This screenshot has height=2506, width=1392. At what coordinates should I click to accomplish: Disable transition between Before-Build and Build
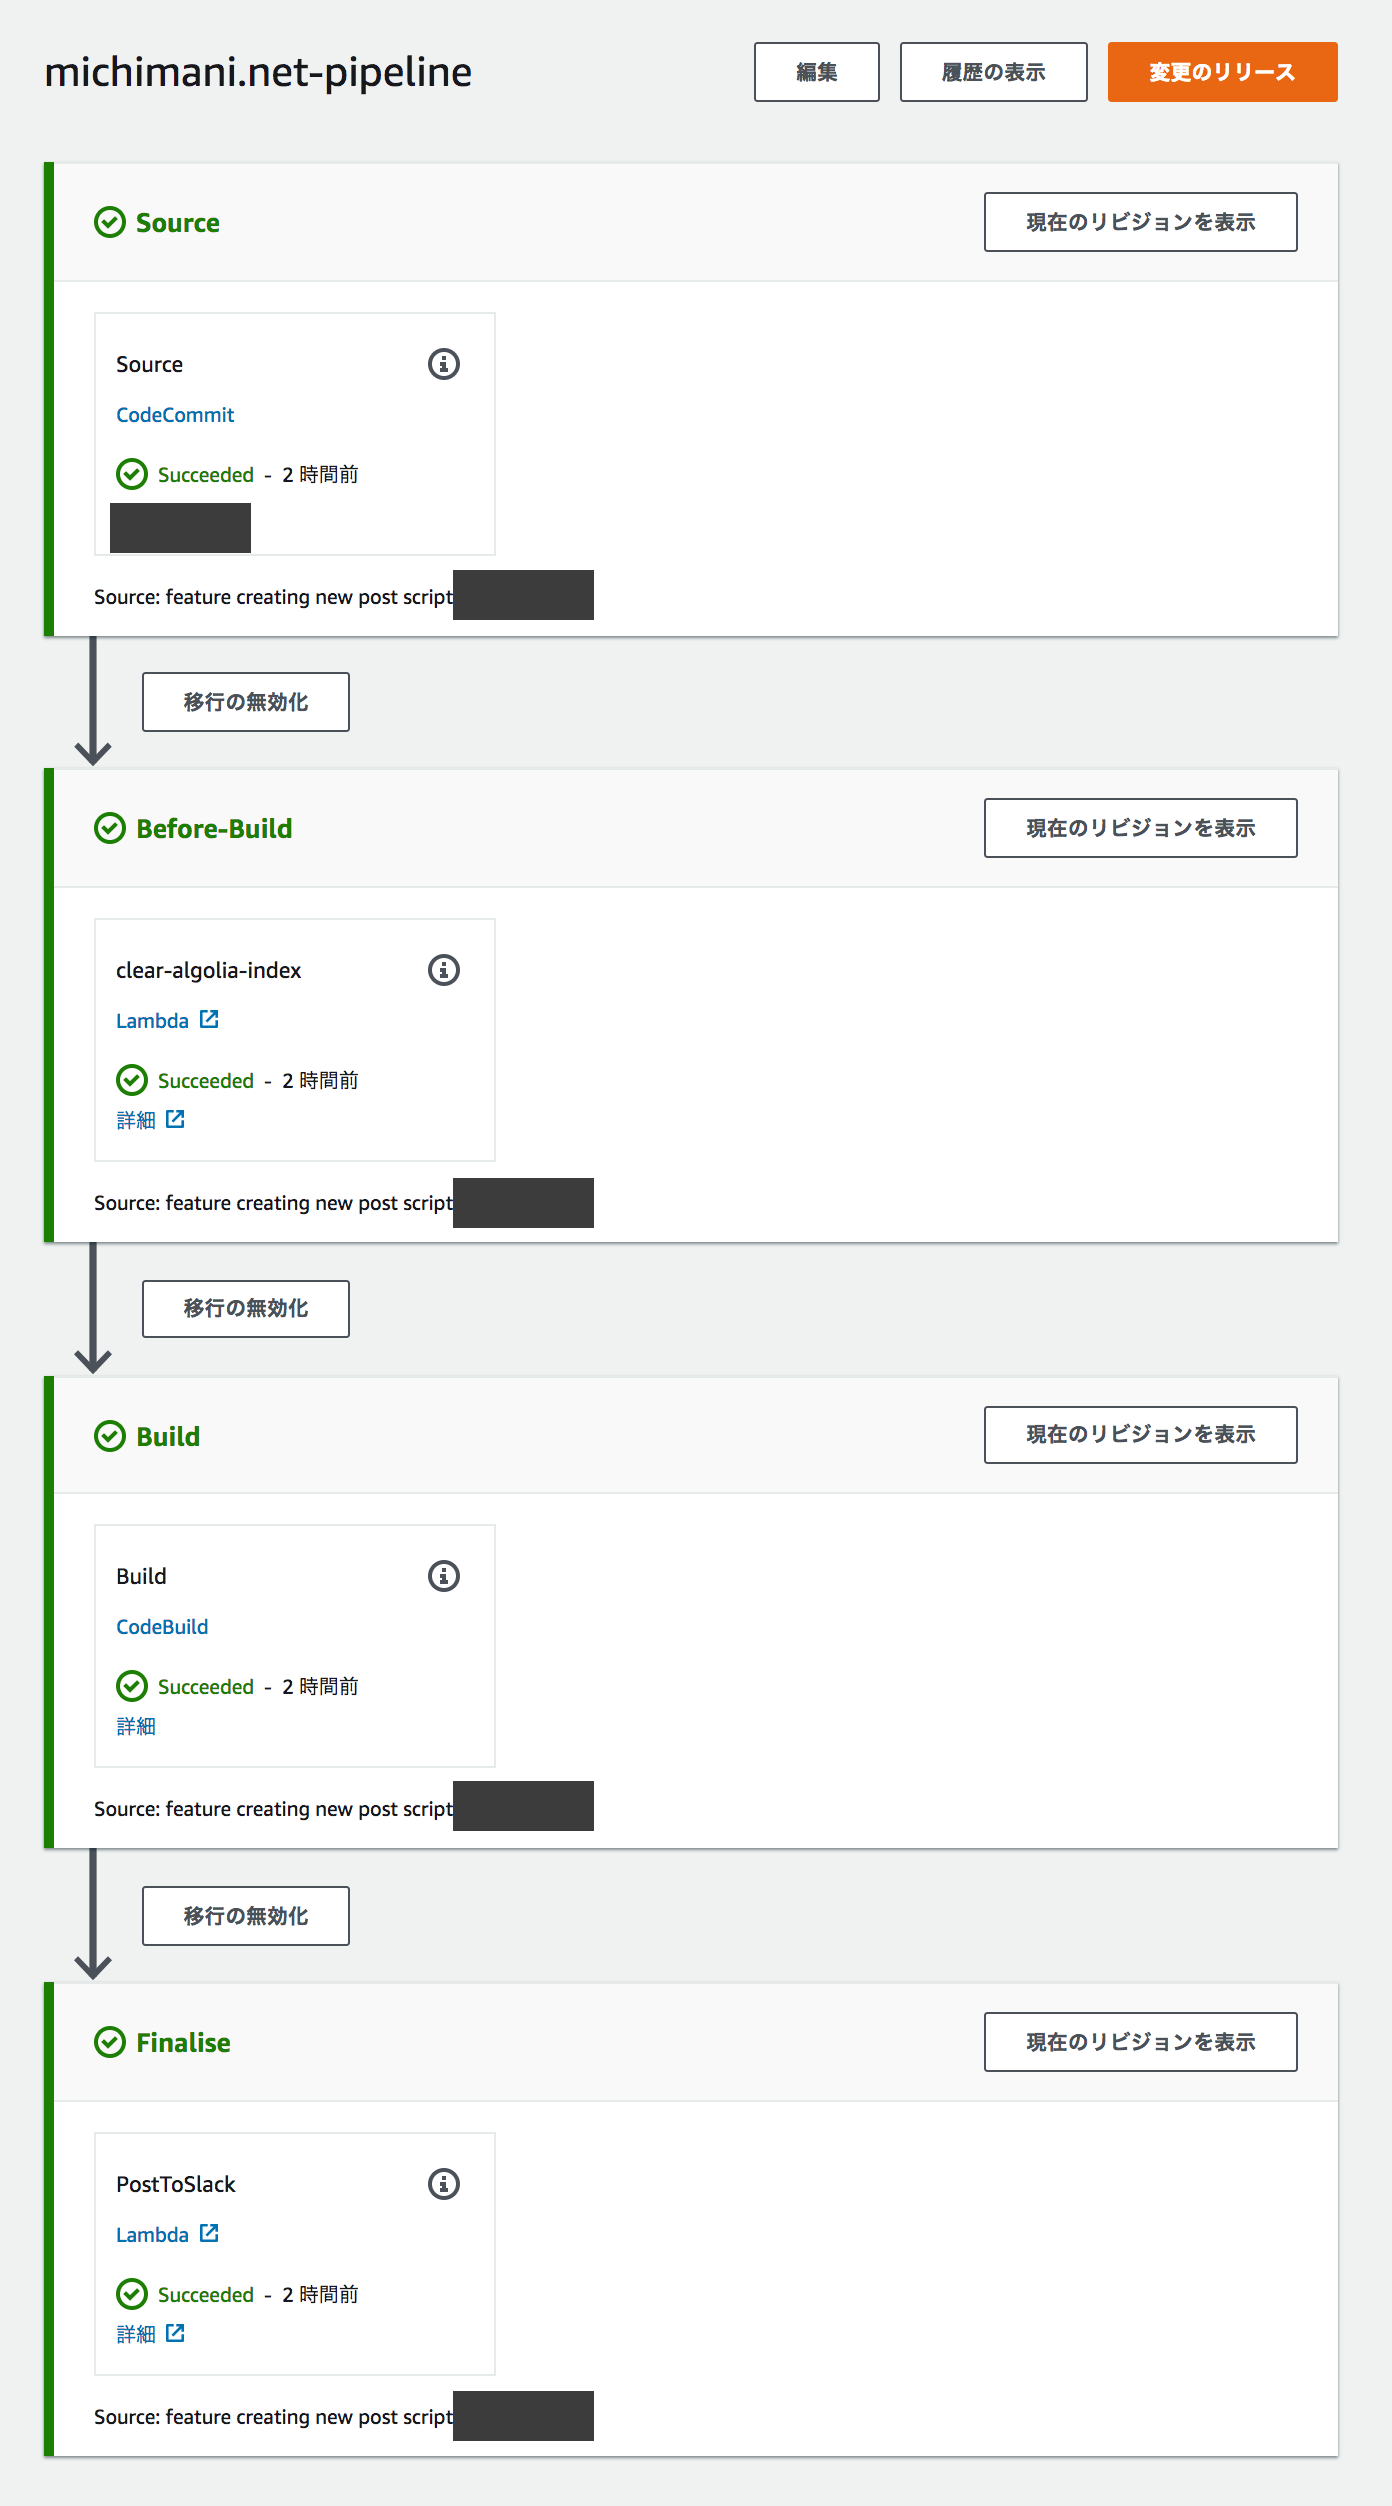(246, 1308)
